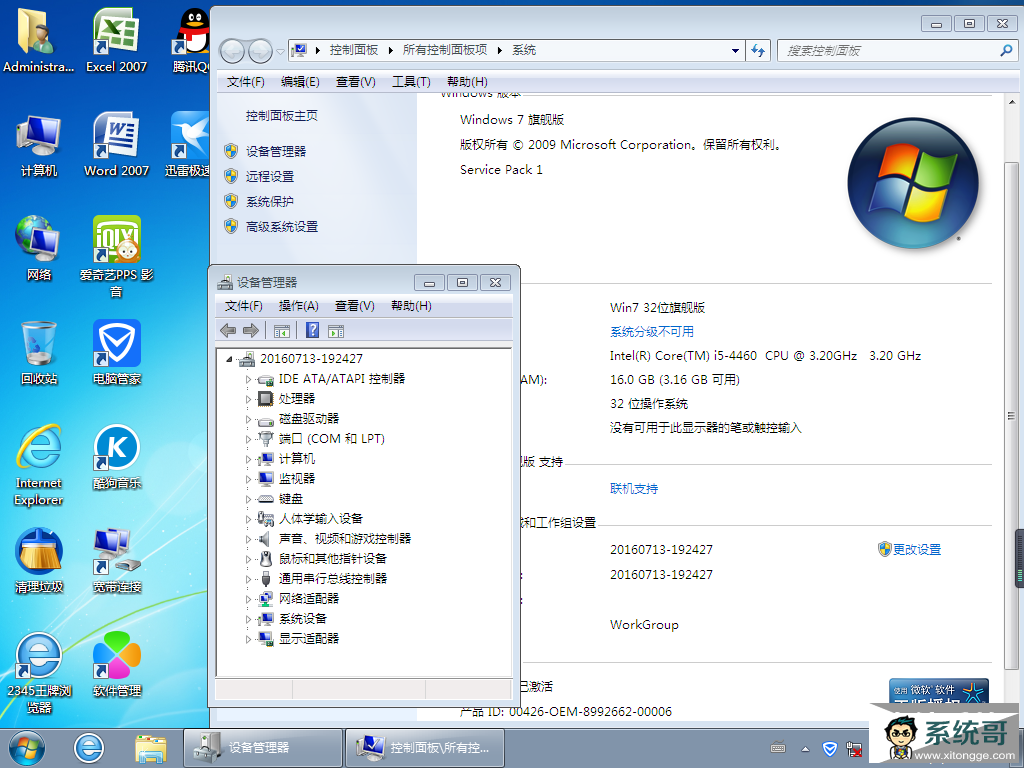Click 控制面板主页 link
1024x768 pixels.
tap(281, 116)
